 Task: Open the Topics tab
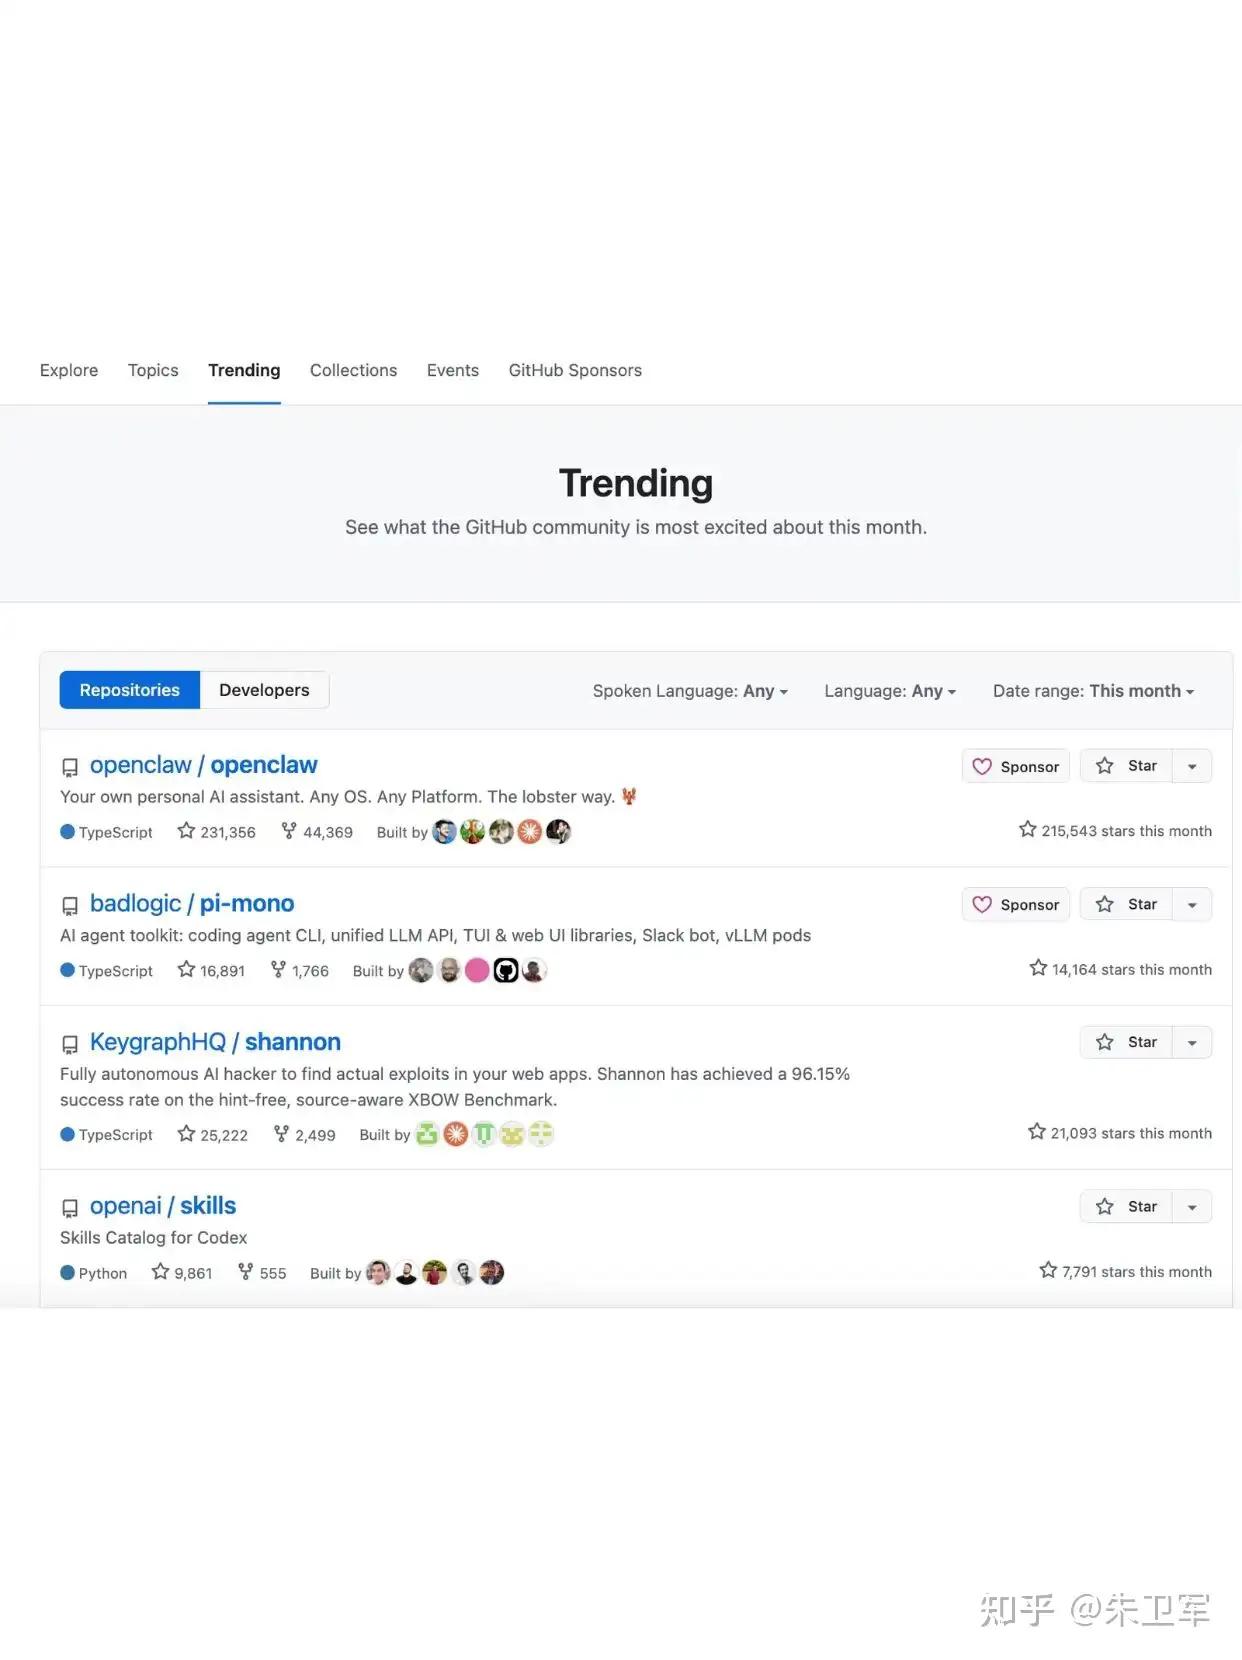tap(153, 370)
